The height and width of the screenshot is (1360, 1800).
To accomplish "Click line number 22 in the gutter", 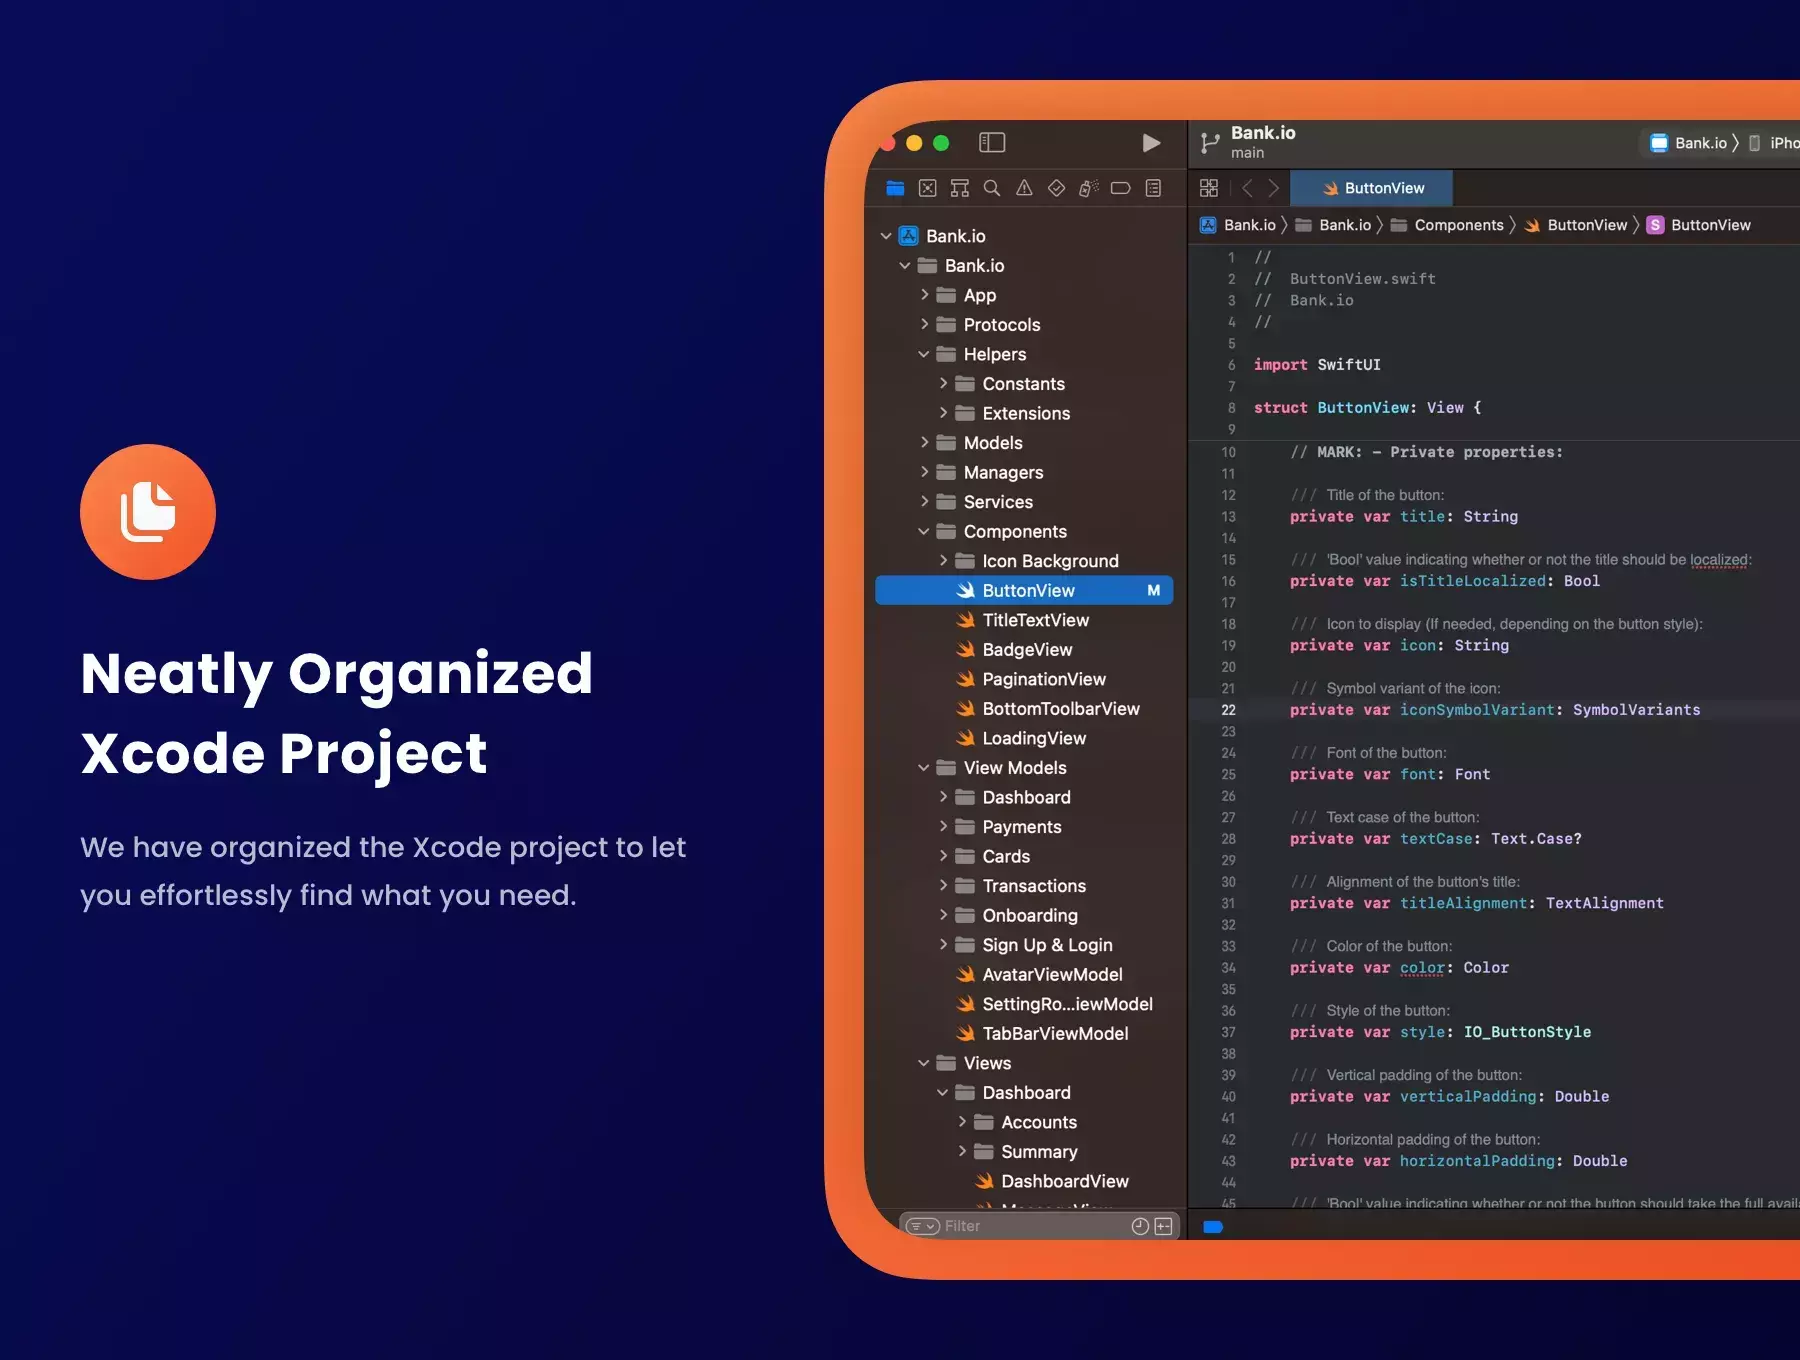I will click(1228, 710).
